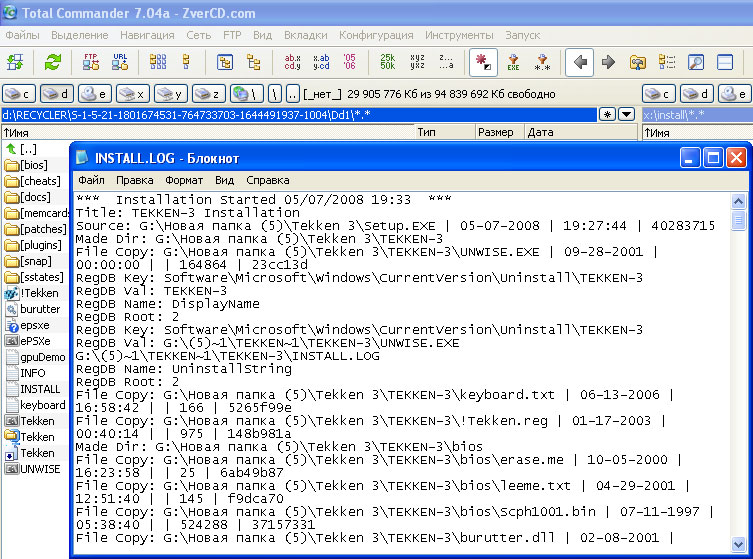This screenshot has height=559, width=753.
Task: Open Инструменты menu in Total Commander
Action: 459,35
